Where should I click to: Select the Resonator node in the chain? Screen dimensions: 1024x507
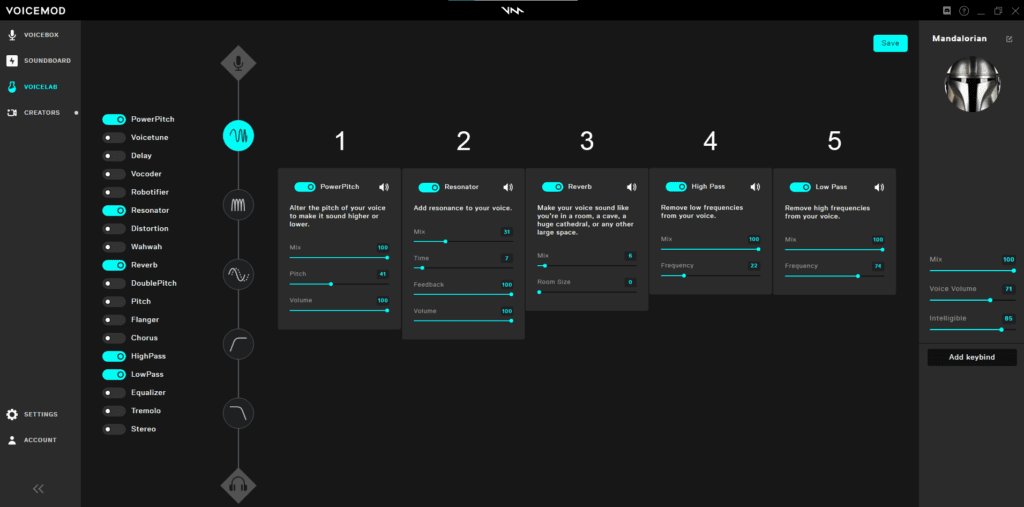[238, 205]
